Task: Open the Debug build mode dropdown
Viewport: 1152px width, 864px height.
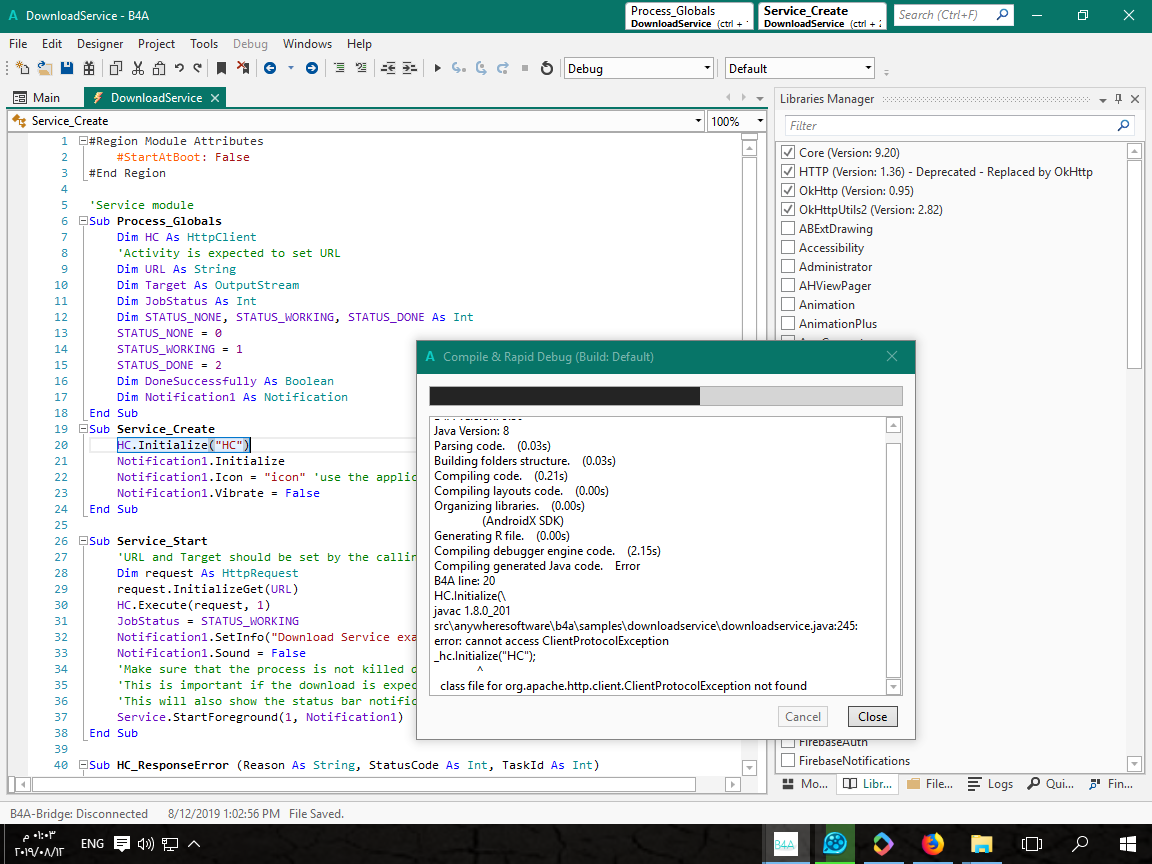Action: tap(638, 69)
